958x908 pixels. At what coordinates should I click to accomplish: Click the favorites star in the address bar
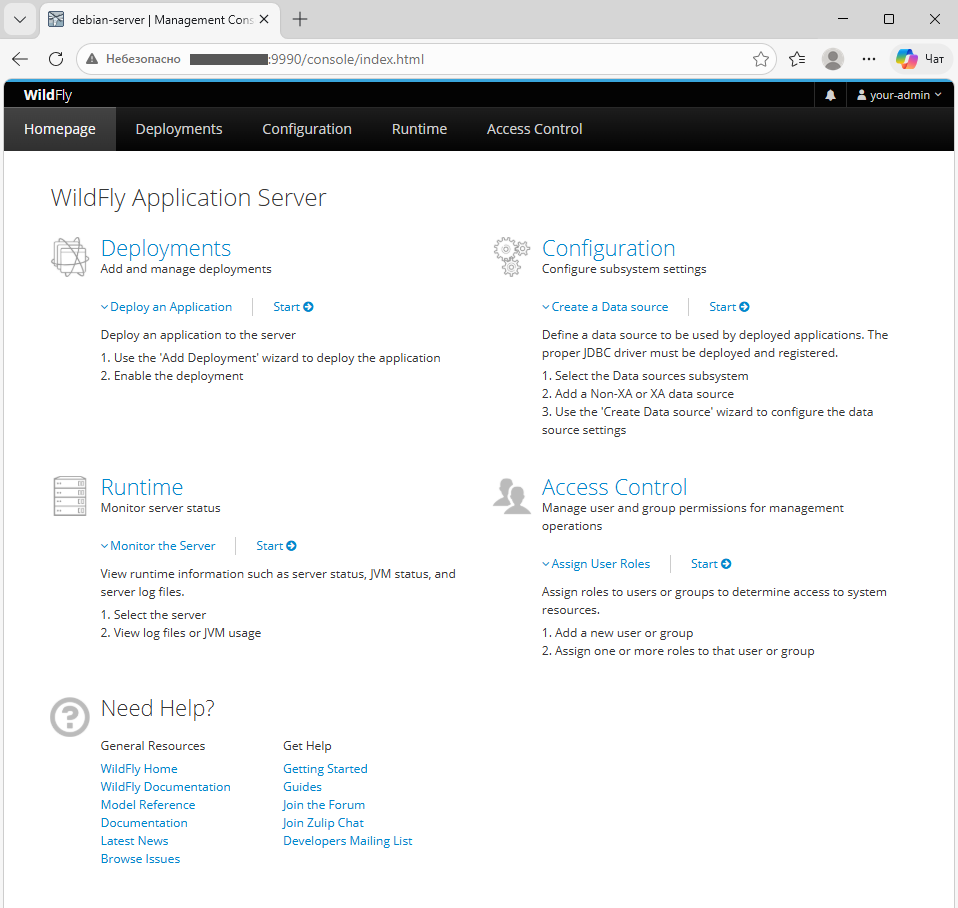point(761,59)
